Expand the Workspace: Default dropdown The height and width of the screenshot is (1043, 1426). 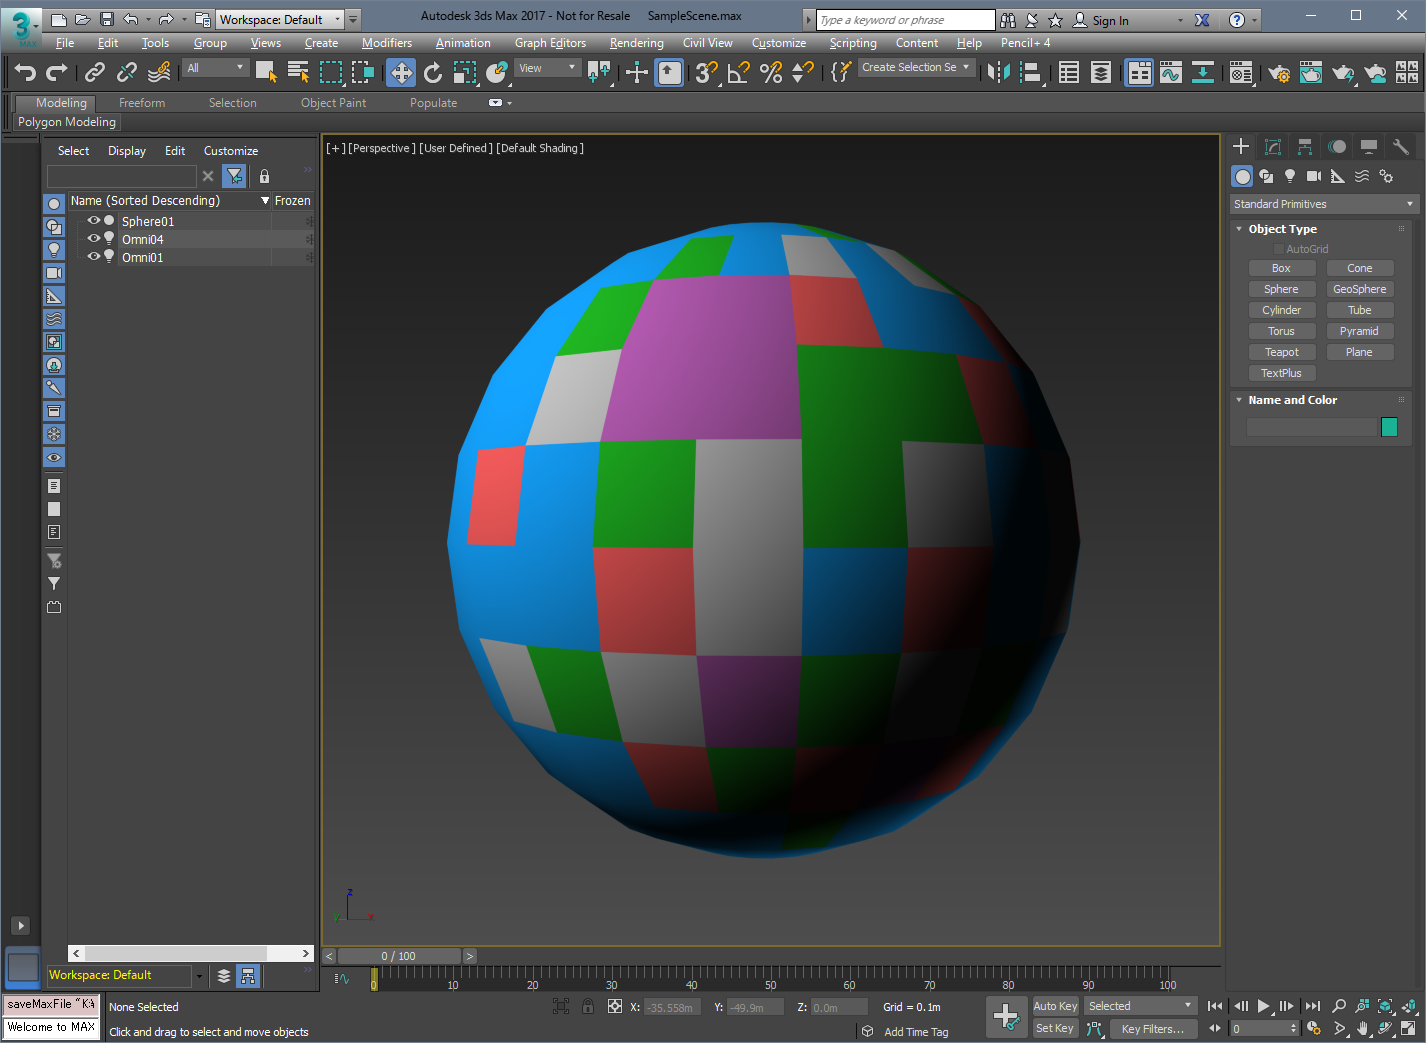coord(280,19)
